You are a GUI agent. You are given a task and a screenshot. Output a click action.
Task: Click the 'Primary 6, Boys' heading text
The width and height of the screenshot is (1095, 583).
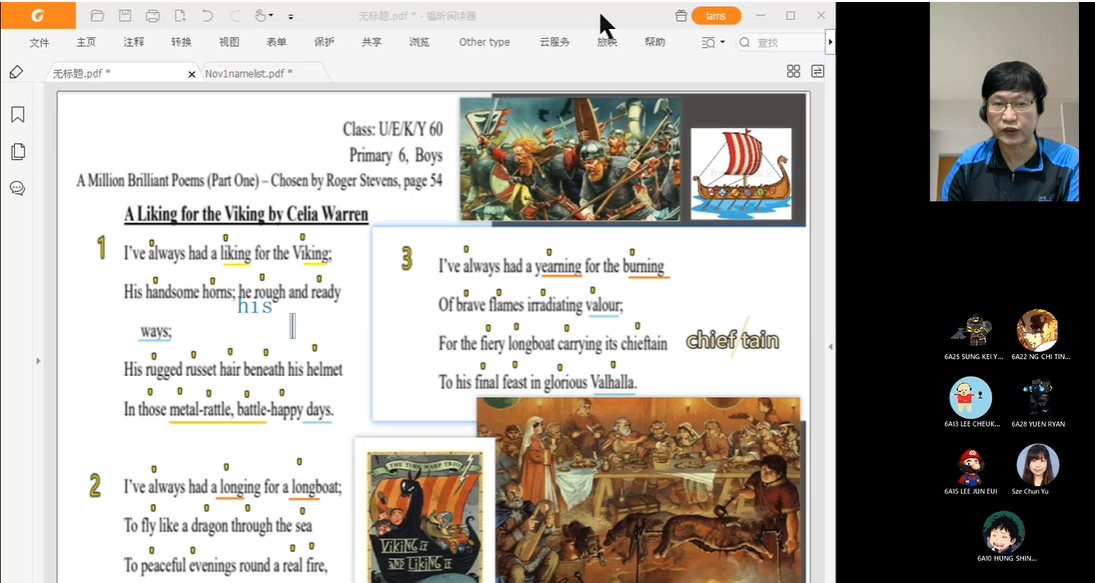[395, 155]
